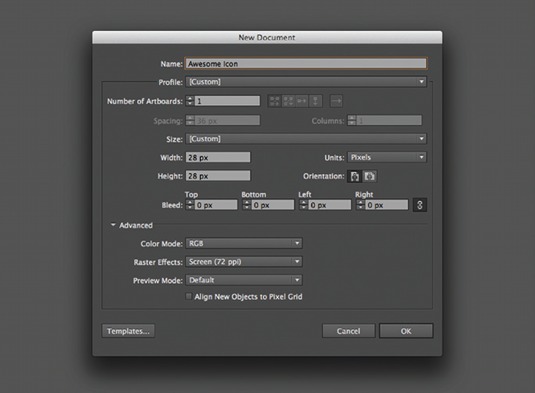
Task: Choose the landscape orientation icon
Action: [370, 176]
